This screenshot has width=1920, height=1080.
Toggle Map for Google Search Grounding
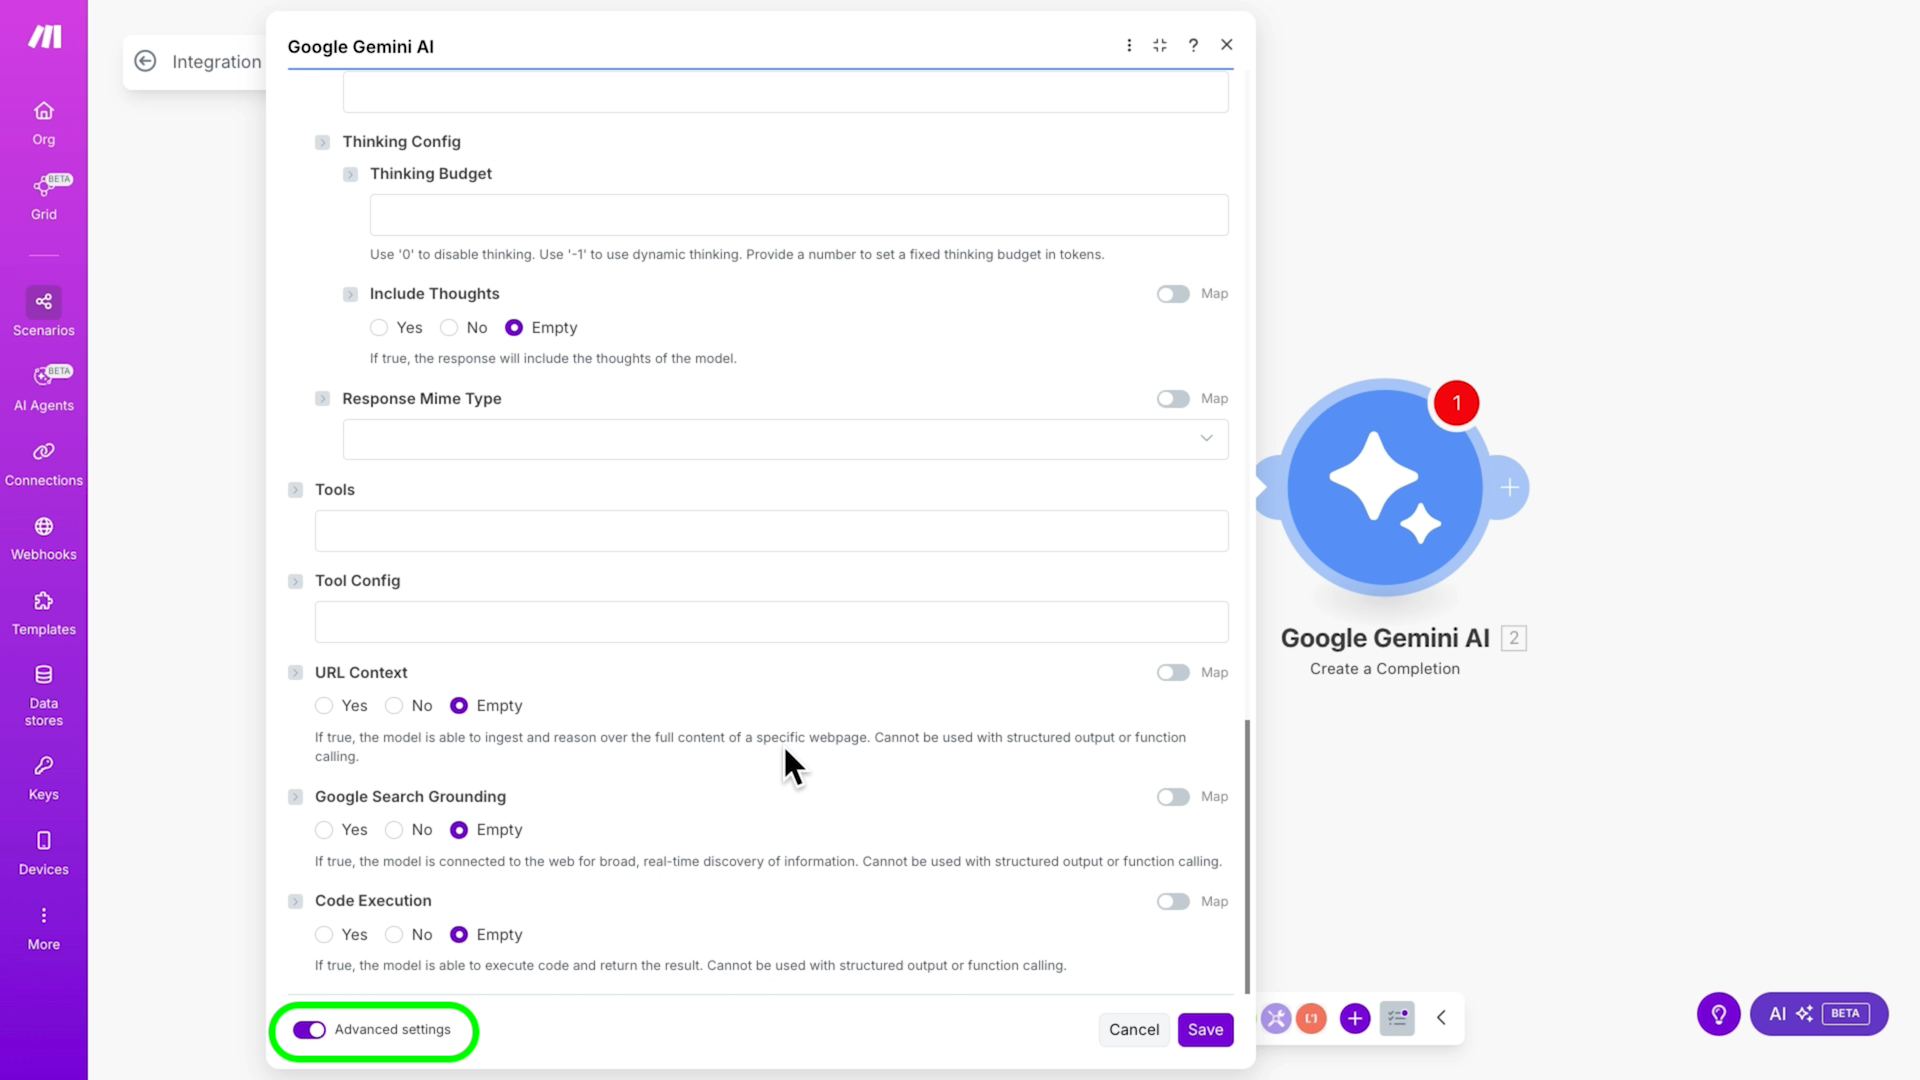1173,797
